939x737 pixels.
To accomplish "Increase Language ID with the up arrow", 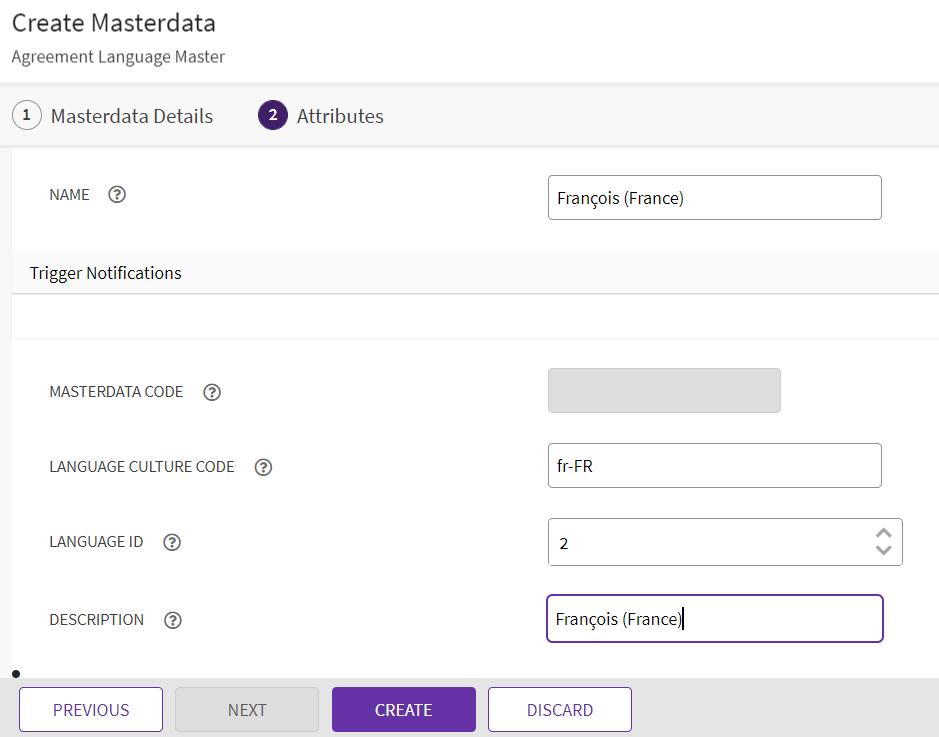I will pos(883,534).
